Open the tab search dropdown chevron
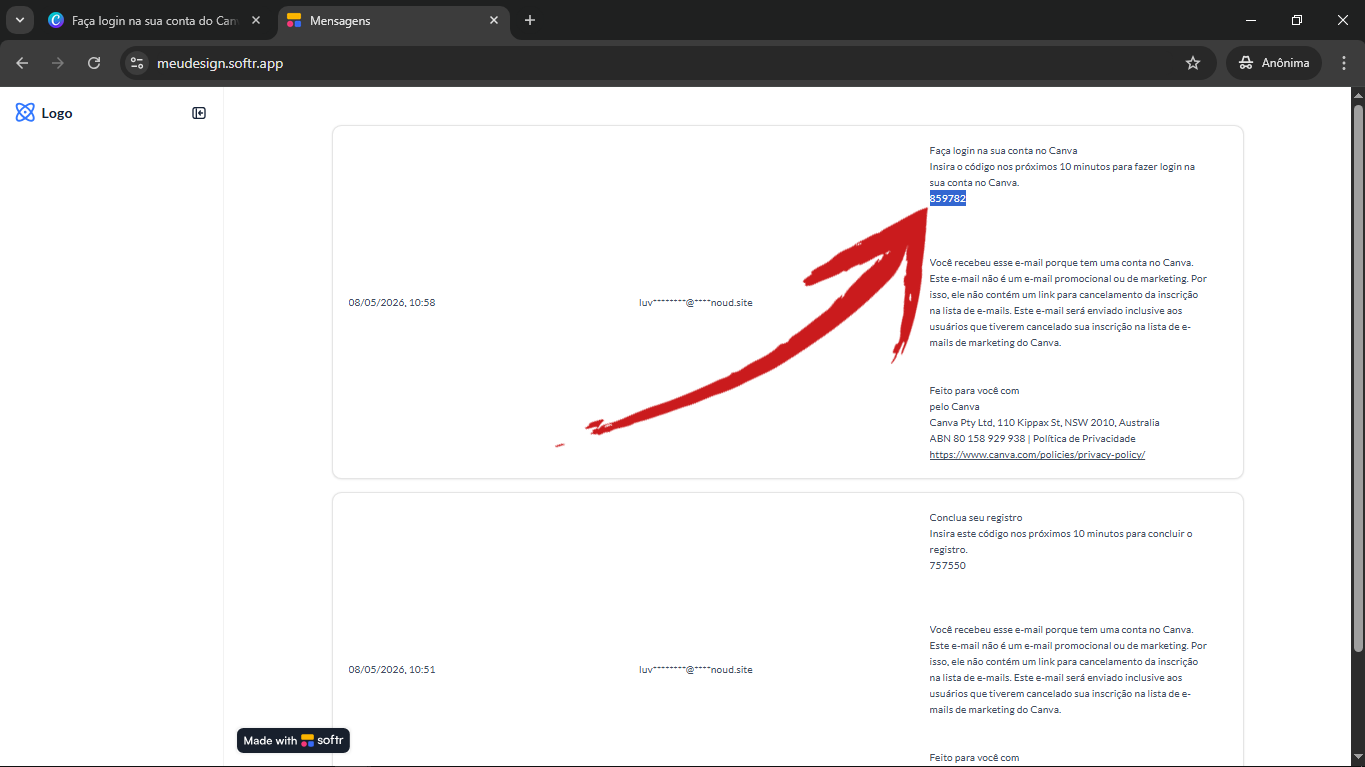 click(20, 20)
